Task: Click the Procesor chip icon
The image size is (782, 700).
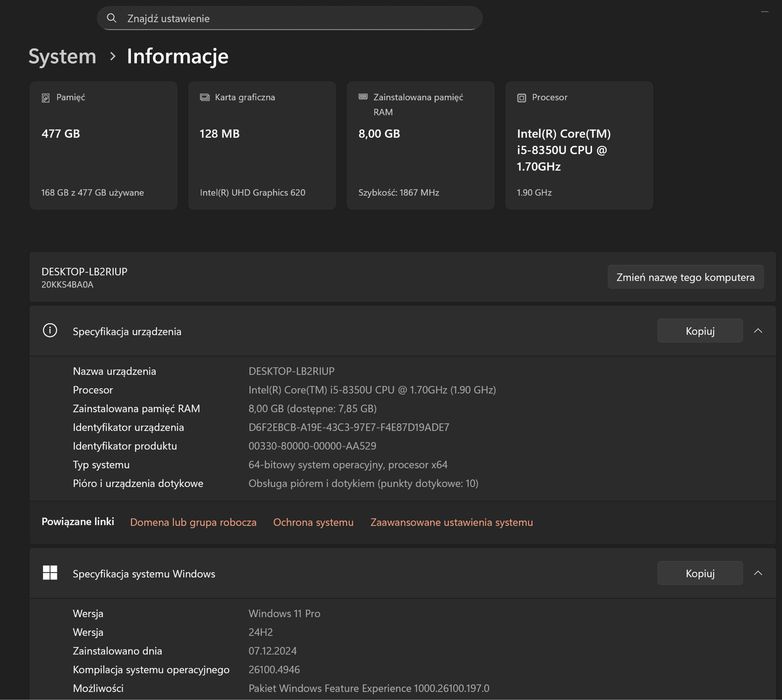Action: (x=521, y=98)
